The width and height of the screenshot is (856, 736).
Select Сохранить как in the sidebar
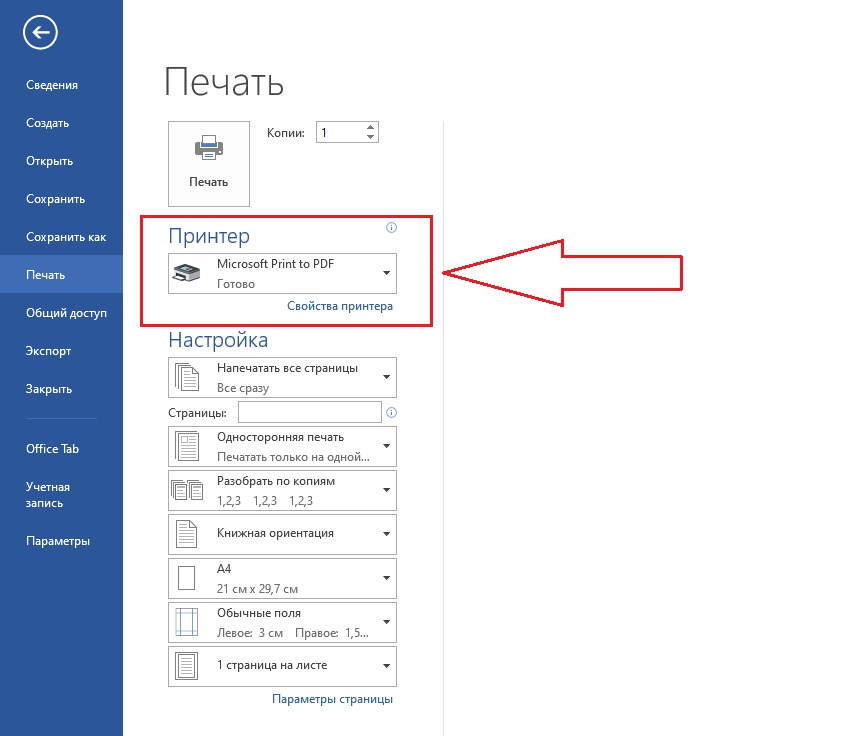[x=66, y=237]
